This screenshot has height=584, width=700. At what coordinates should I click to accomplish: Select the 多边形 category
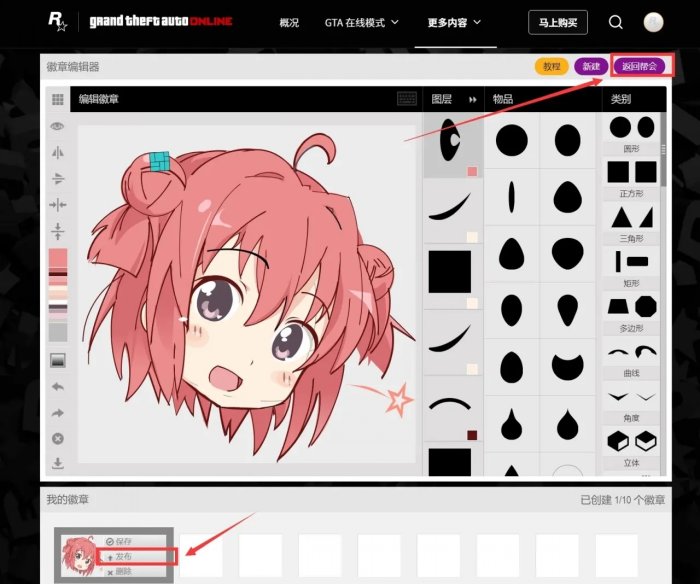click(x=631, y=313)
